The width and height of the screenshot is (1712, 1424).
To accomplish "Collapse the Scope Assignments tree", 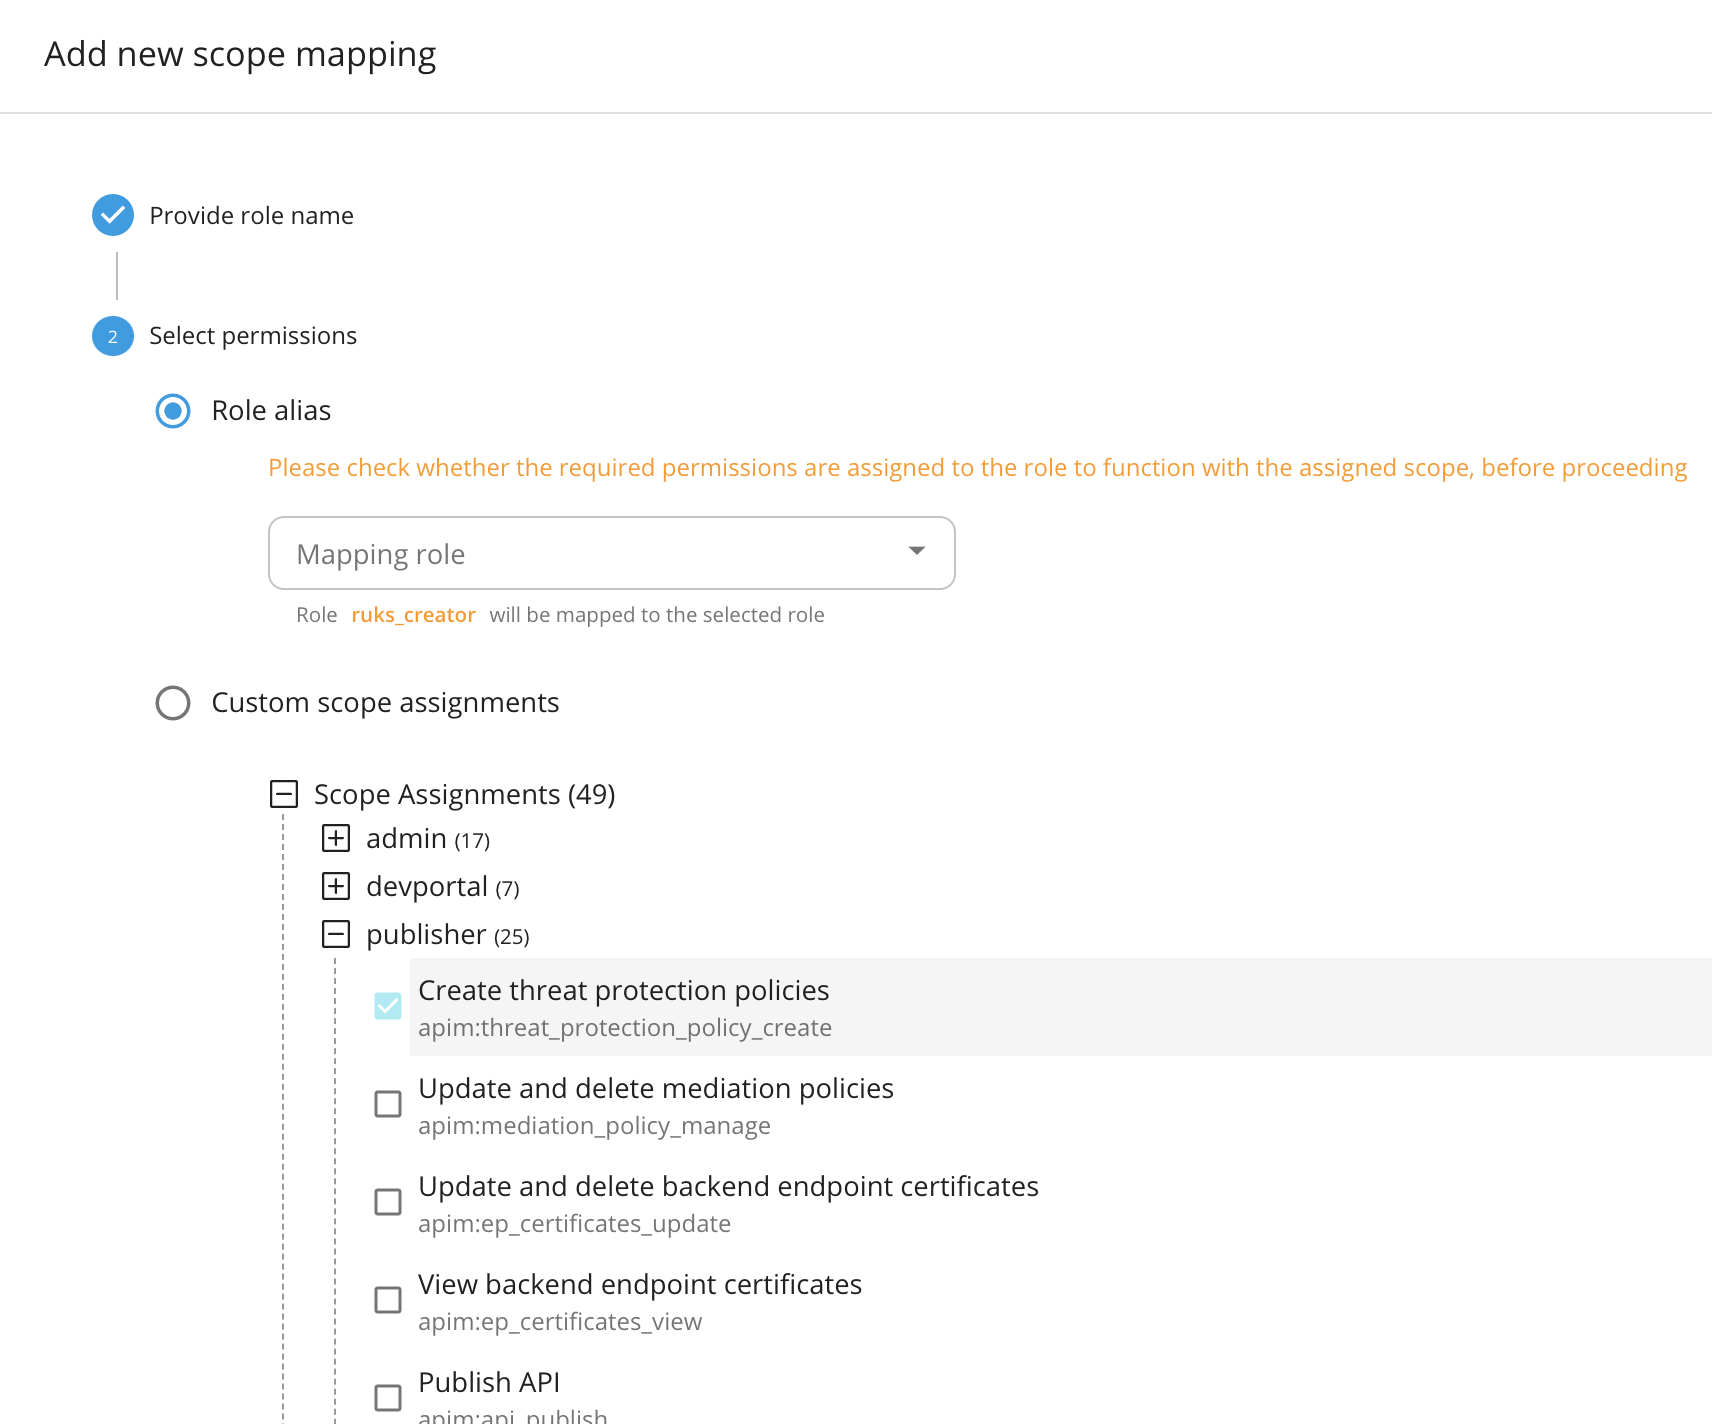I will (283, 793).
